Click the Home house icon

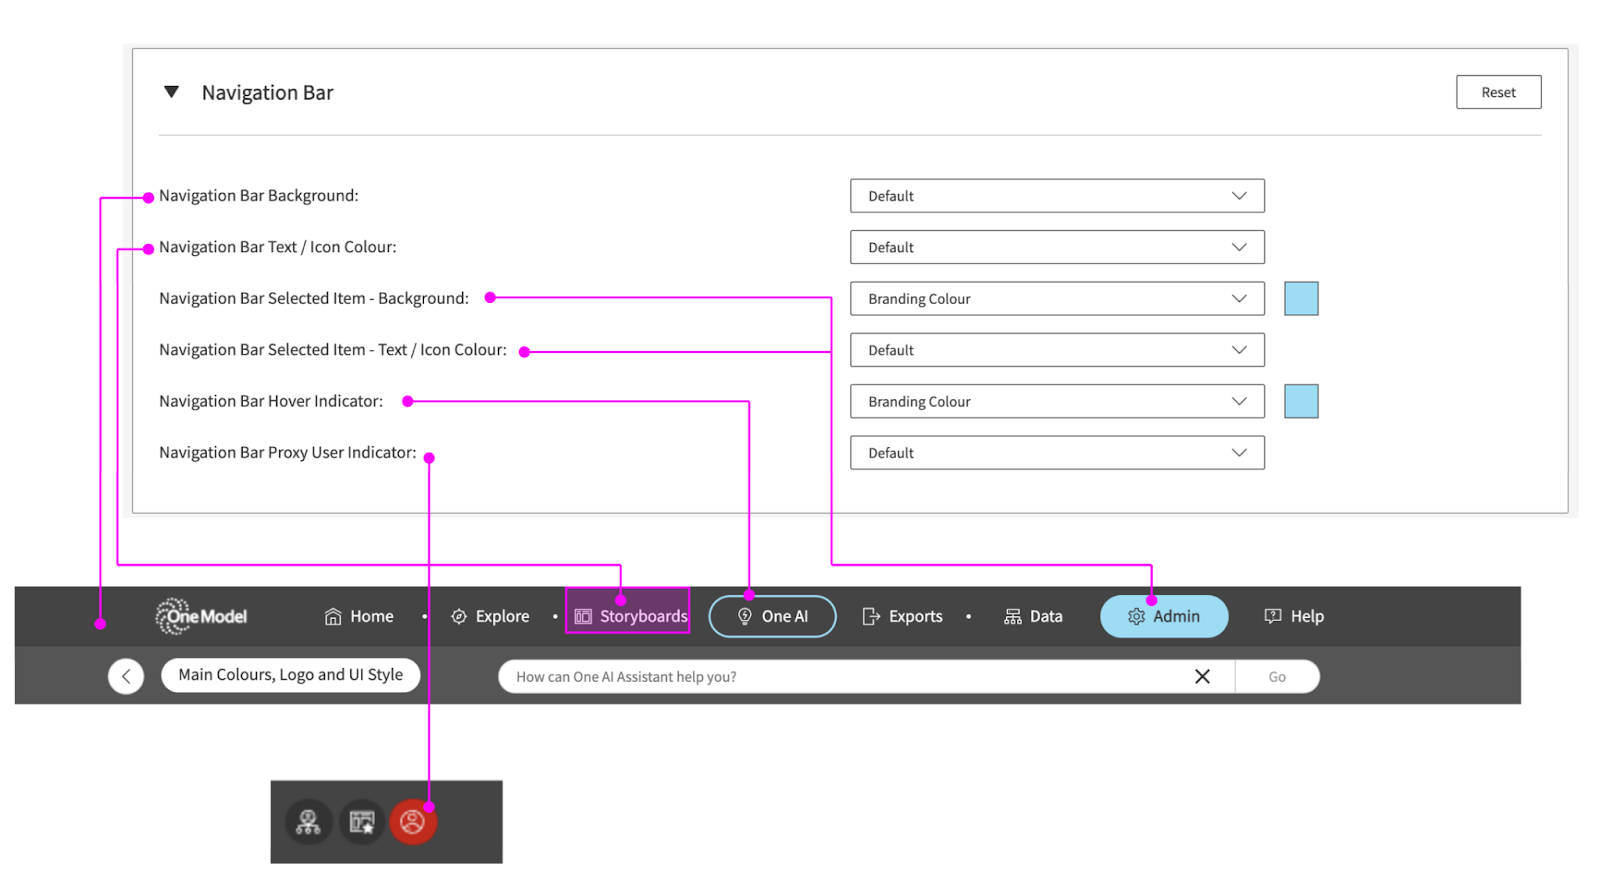click(x=333, y=617)
